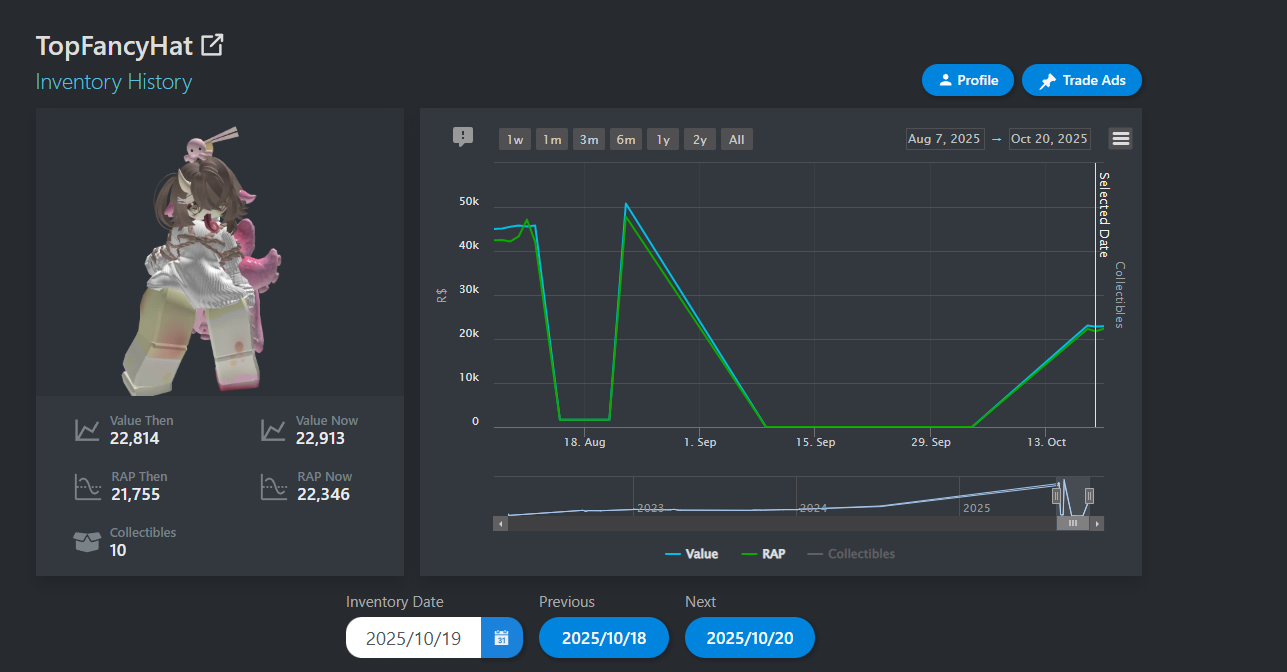Click the Value Now chart icon
The height and width of the screenshot is (672, 1287).
[x=273, y=430]
